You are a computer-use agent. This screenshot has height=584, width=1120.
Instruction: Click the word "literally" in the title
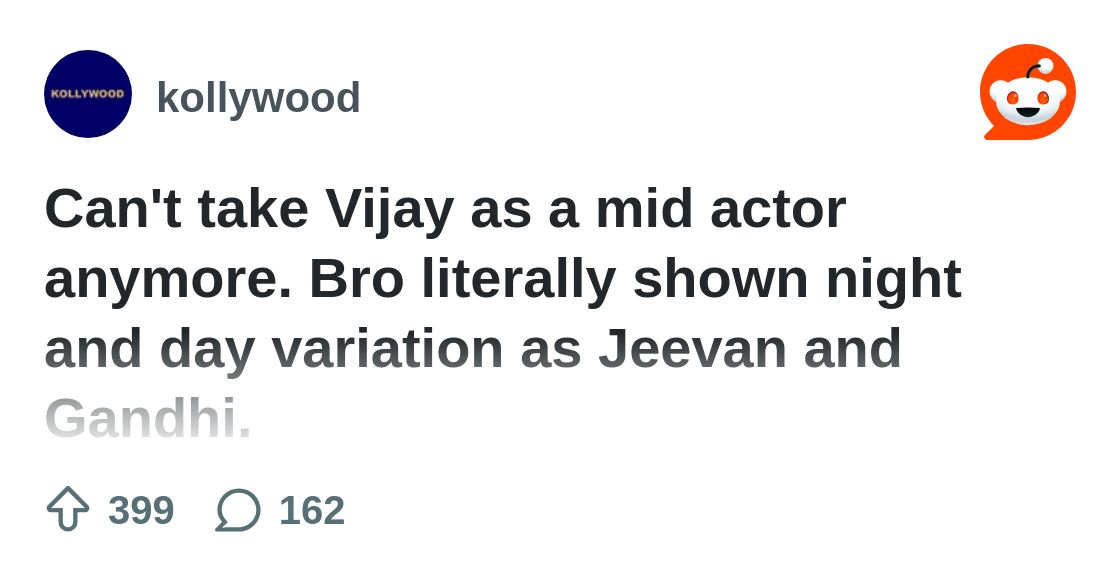pos(517,279)
